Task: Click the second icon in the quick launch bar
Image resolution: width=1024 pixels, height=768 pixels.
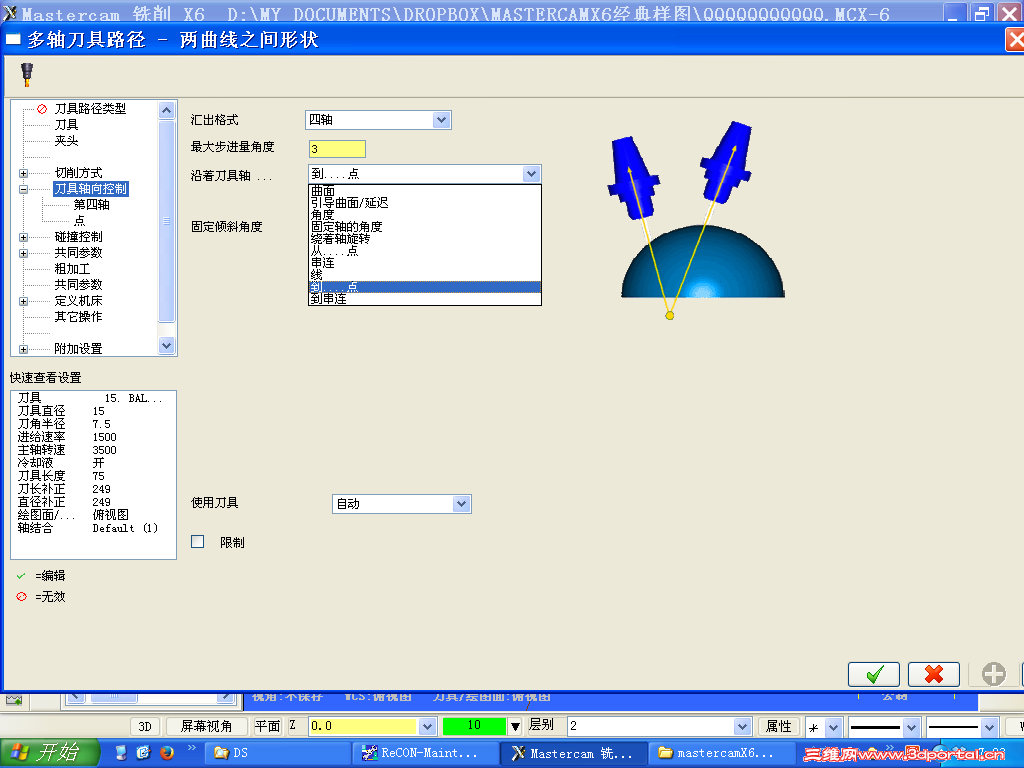Action: (143, 752)
